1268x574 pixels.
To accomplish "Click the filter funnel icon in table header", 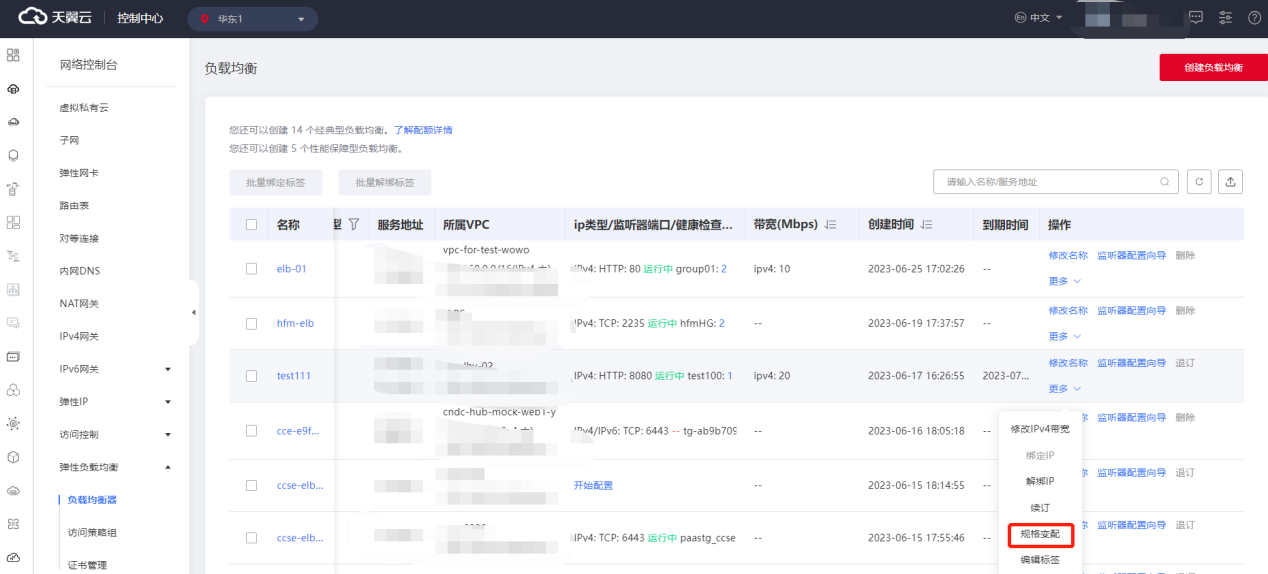I will click(353, 225).
